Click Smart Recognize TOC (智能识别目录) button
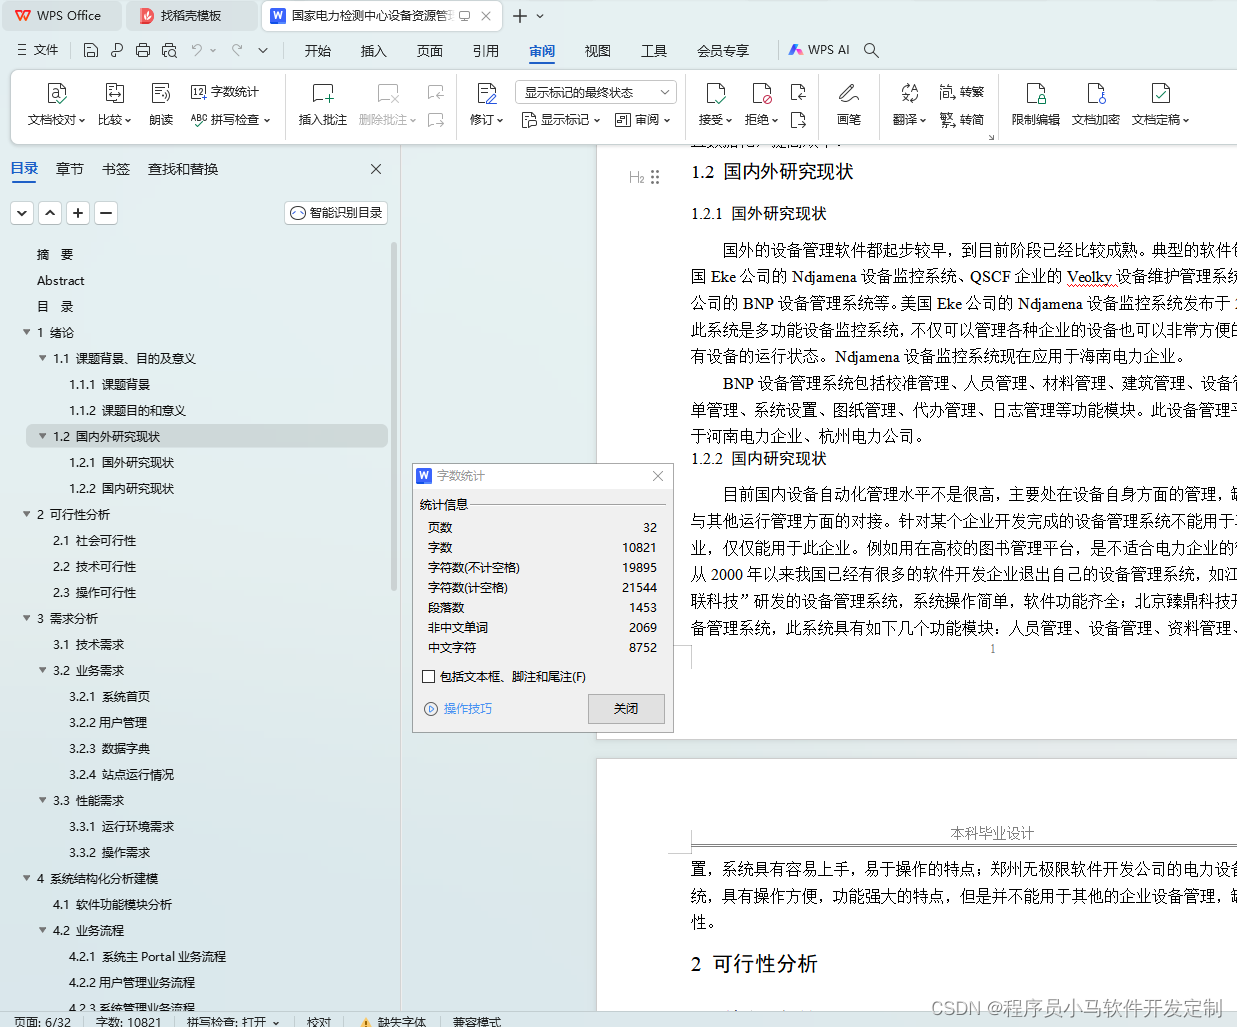Image resolution: width=1237 pixels, height=1027 pixels. 336,213
